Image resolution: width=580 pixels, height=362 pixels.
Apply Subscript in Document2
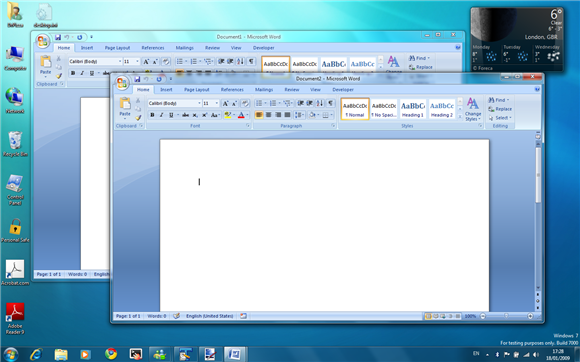coord(195,115)
